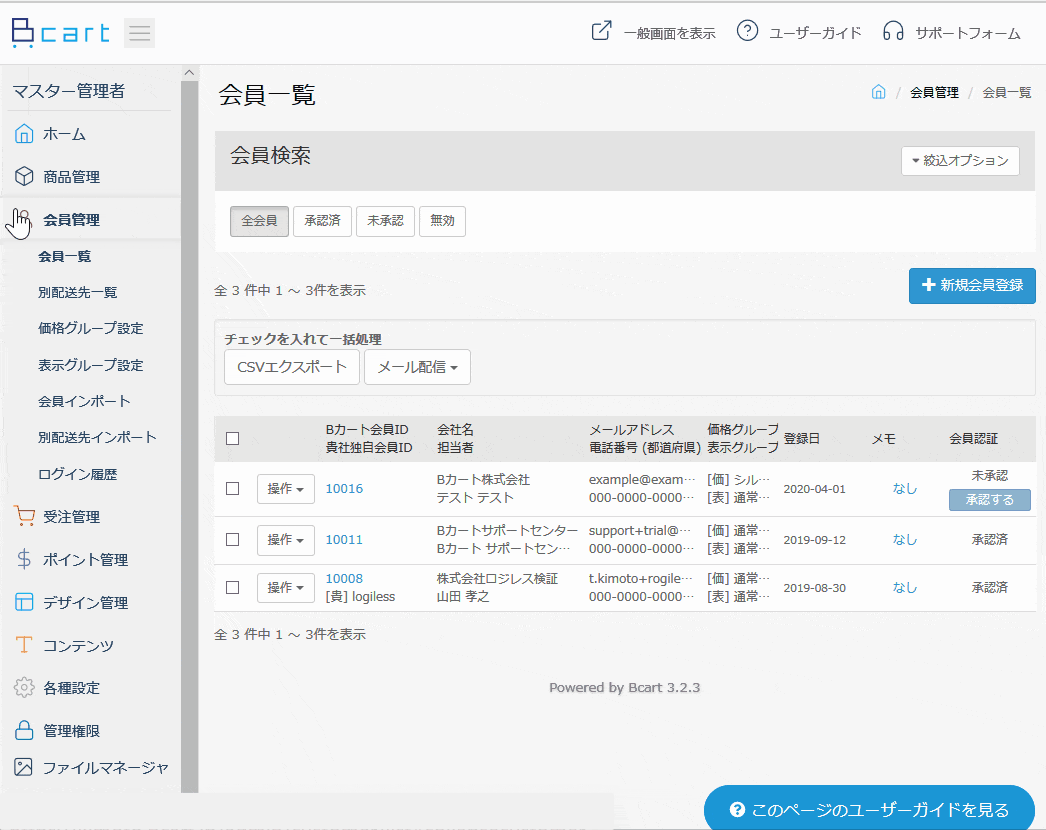Click the headset icon for サポートフォーム
Image resolution: width=1046 pixels, height=830 pixels.
tap(893, 31)
